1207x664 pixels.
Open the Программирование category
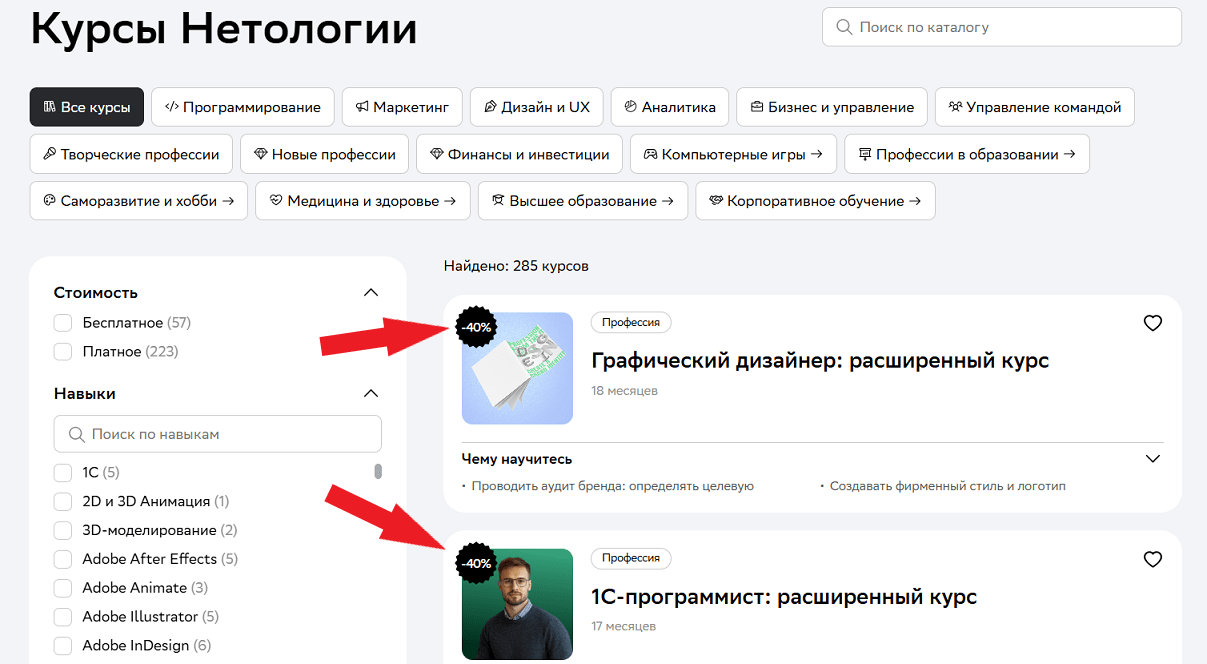click(x=243, y=107)
